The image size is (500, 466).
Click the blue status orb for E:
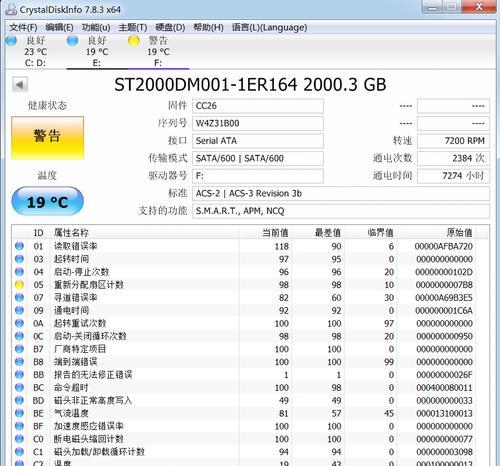point(72,41)
